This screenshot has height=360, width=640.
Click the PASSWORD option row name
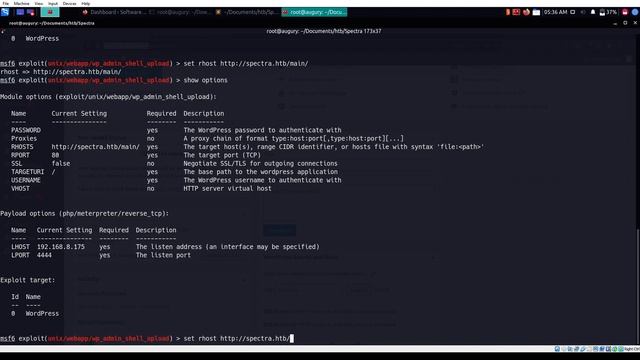pos(26,130)
